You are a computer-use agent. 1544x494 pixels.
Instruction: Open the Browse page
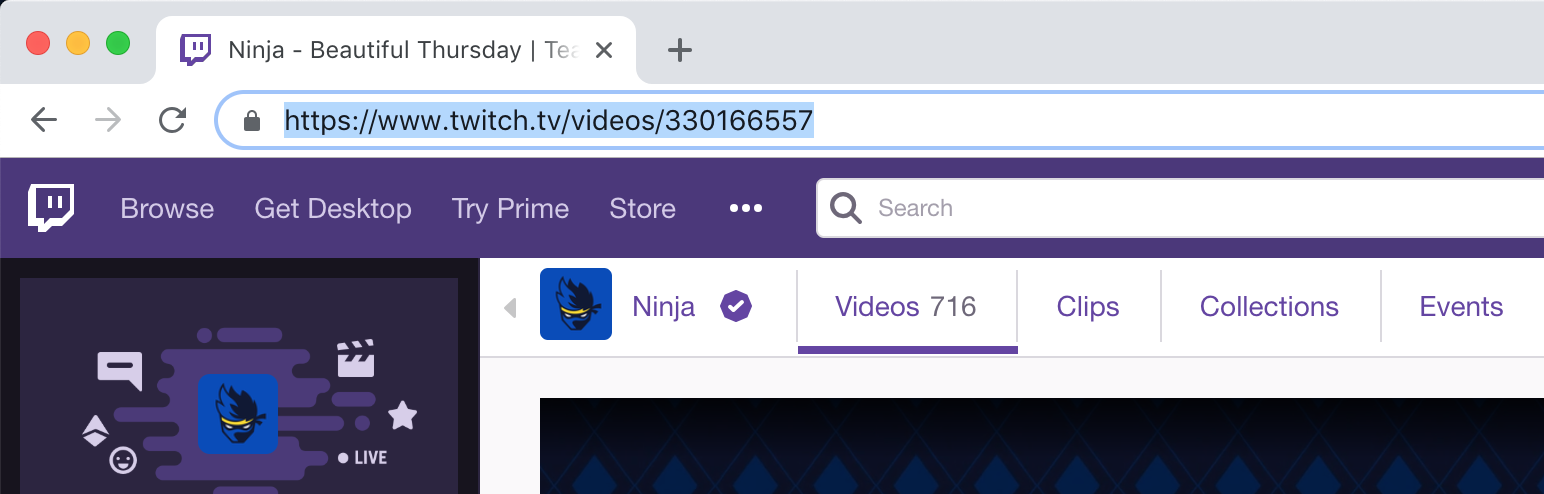pos(167,208)
